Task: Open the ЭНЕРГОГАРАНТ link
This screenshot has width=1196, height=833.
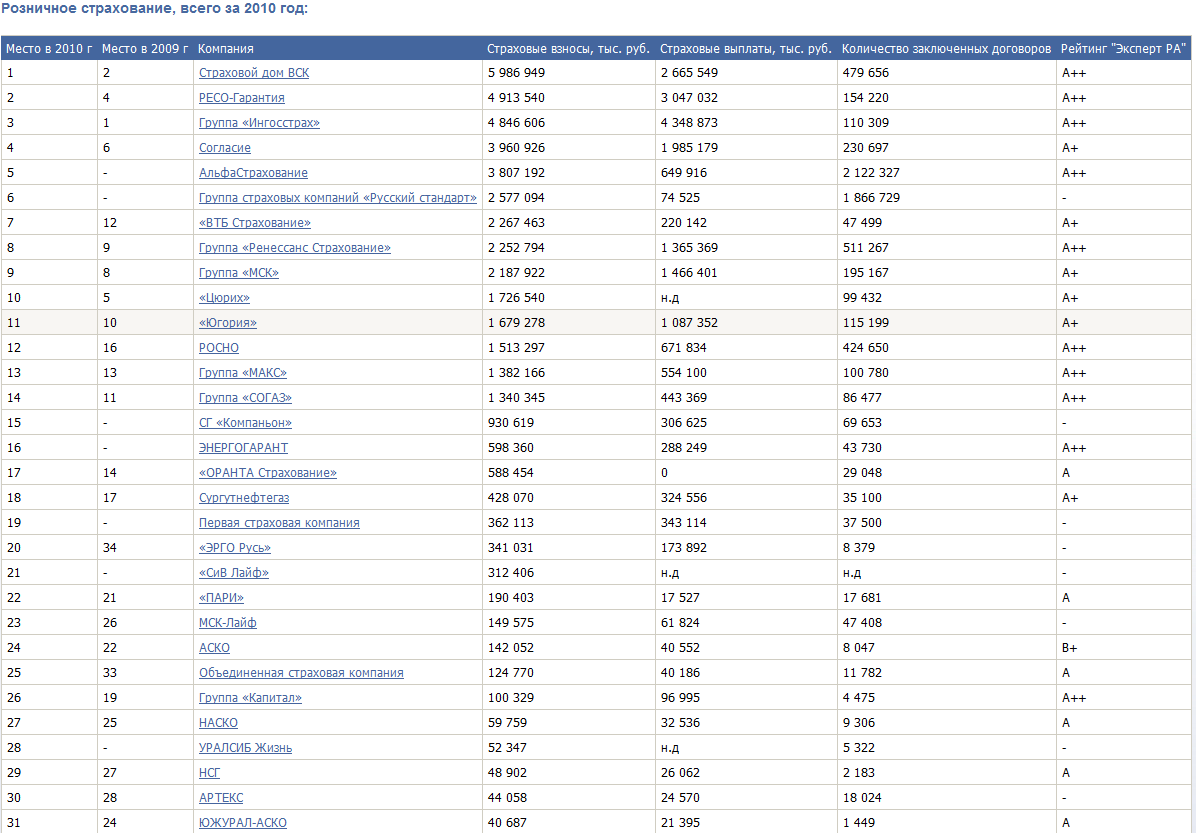Action: 243,448
